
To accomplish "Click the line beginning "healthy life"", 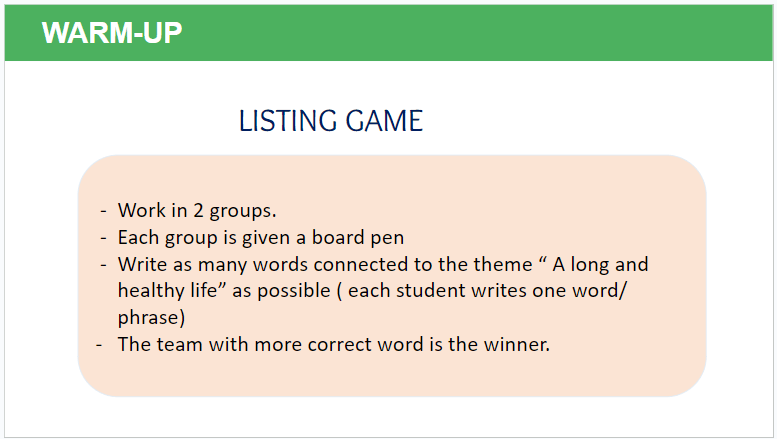I will [x=372, y=290].
